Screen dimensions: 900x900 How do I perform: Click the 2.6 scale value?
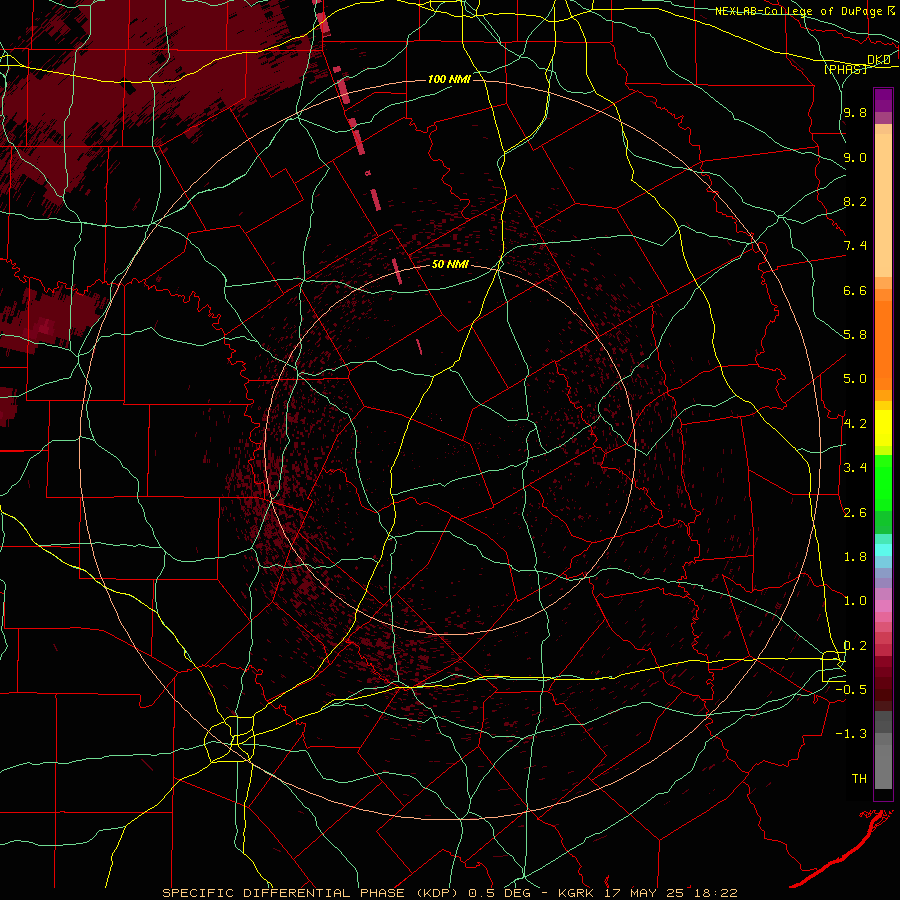click(855, 513)
